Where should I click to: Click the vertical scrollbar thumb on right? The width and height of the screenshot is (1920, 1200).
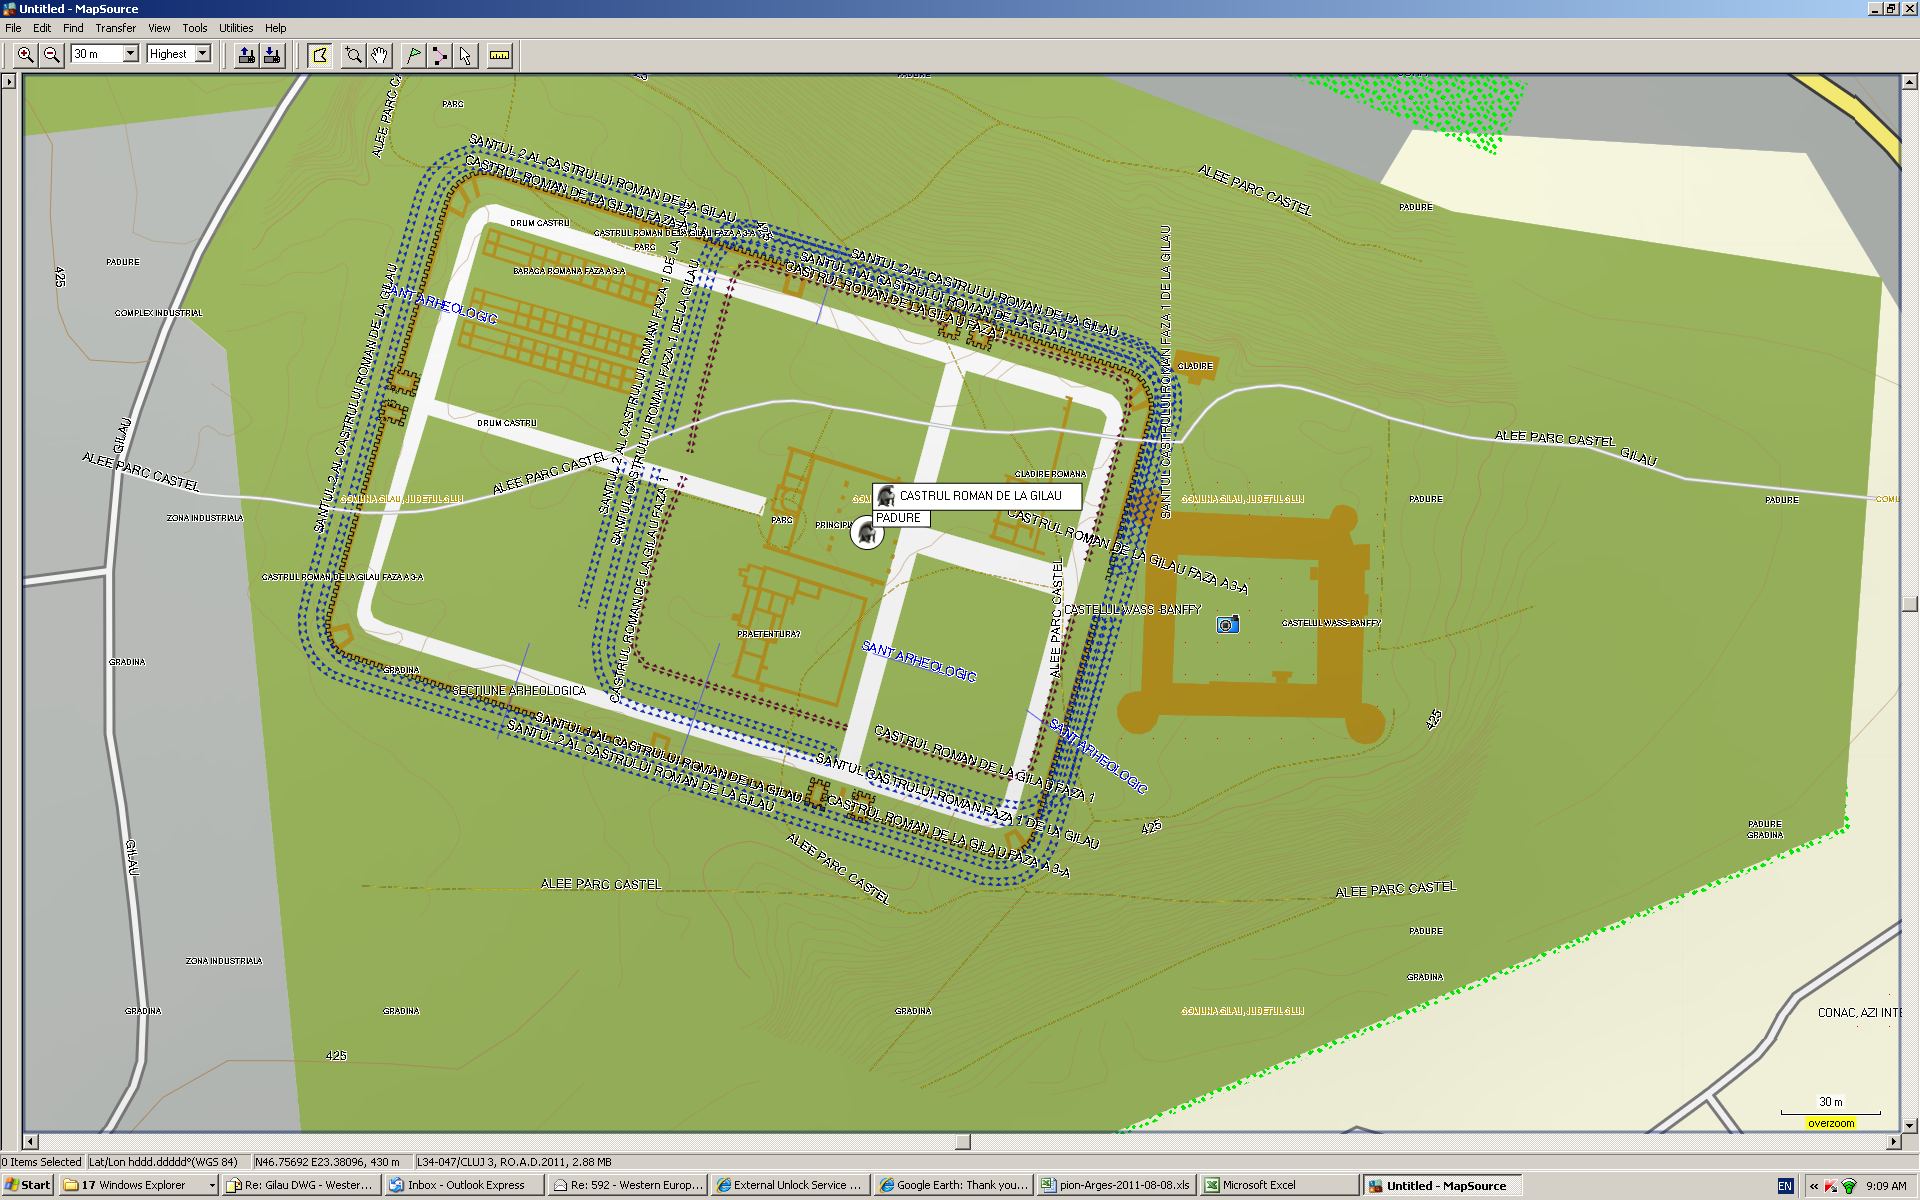(1910, 603)
